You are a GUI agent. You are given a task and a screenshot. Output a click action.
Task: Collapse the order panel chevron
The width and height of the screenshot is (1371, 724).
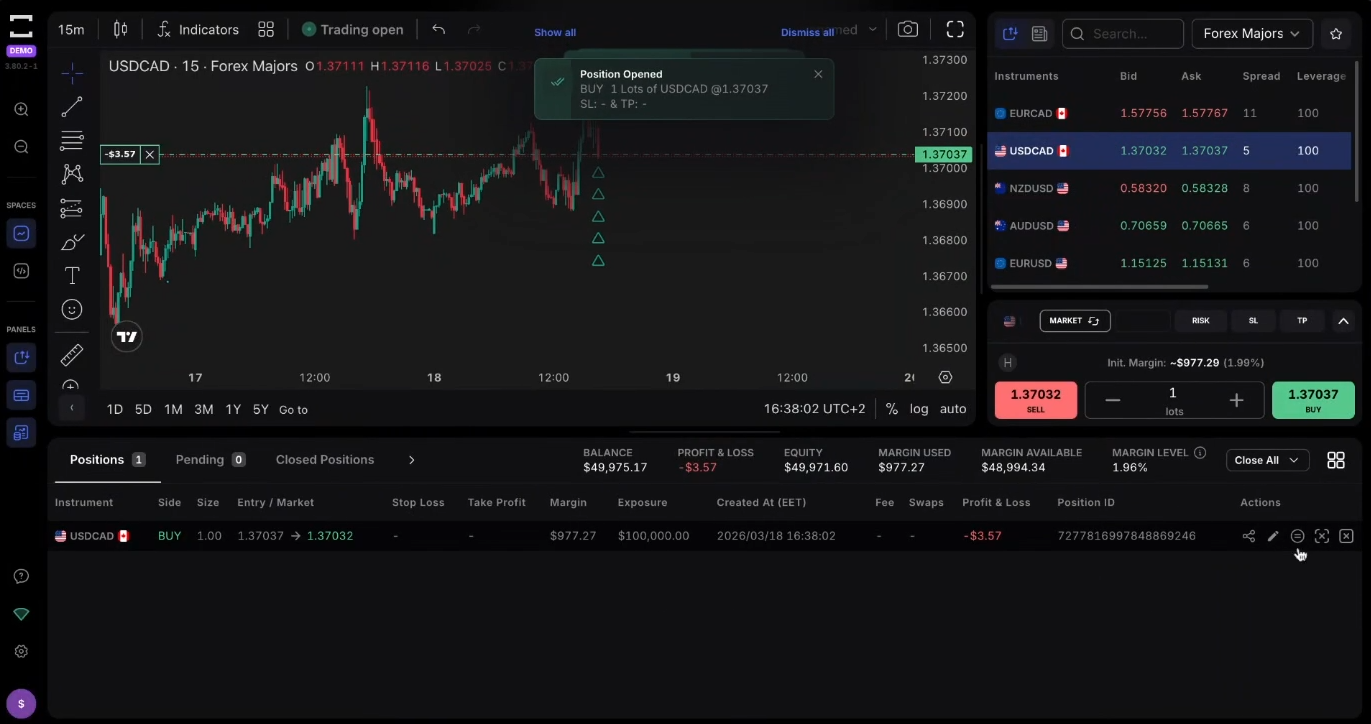1343,321
